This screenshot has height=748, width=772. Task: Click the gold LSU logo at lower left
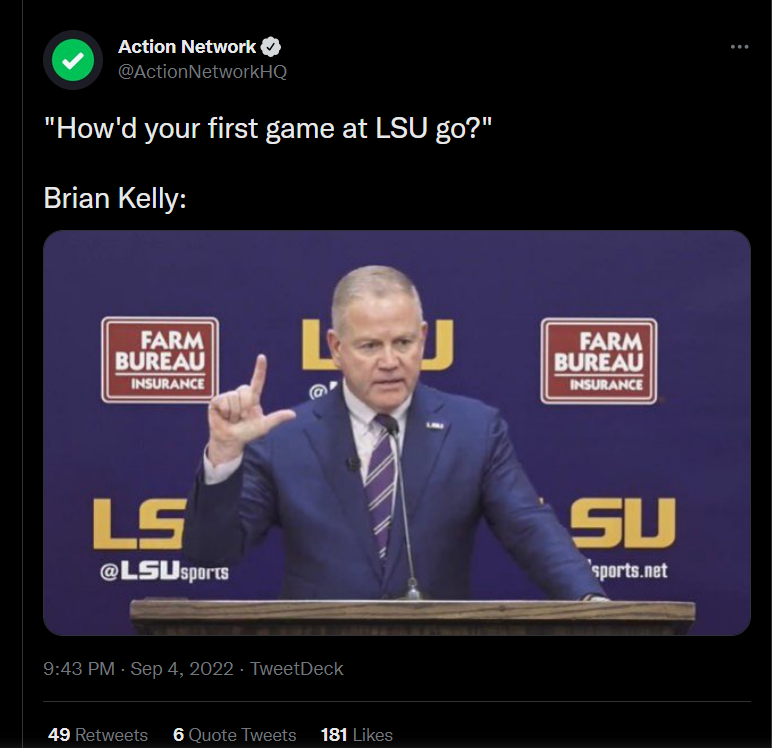pyautogui.click(x=140, y=524)
